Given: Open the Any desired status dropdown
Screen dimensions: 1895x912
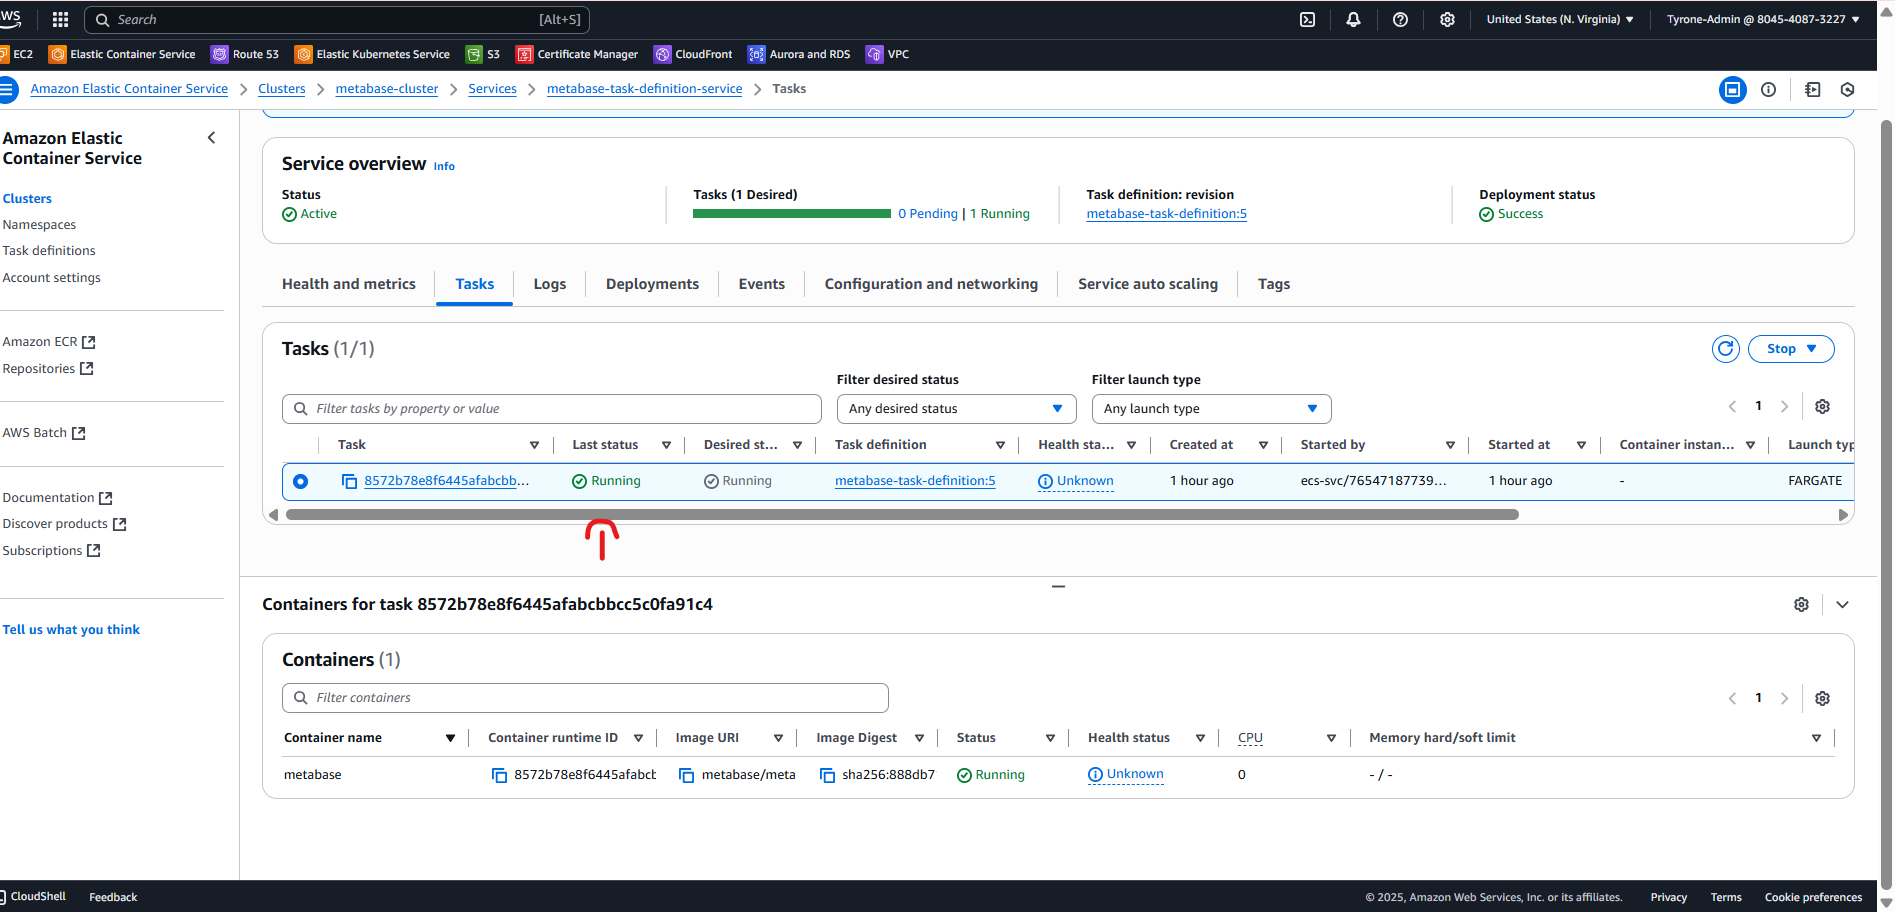Looking at the screenshot, I should point(955,408).
